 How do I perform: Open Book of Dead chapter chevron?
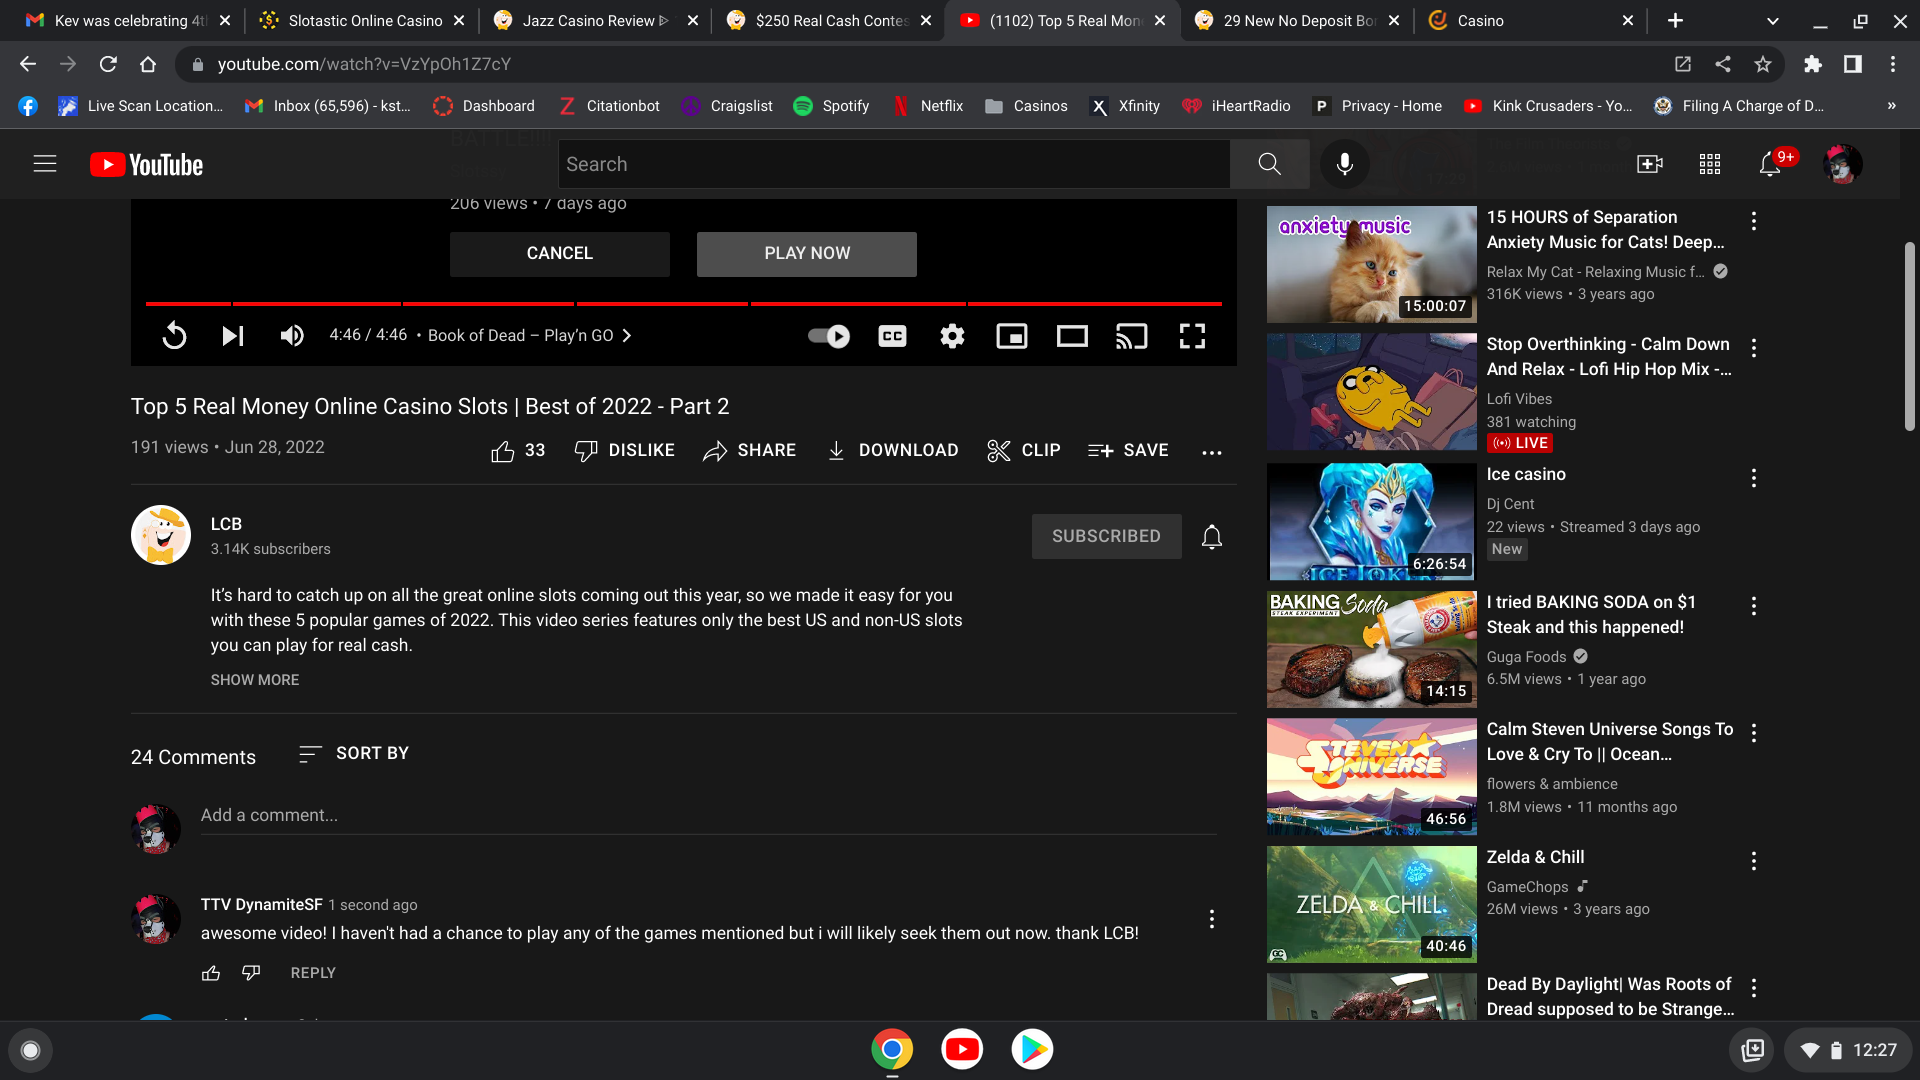point(627,336)
